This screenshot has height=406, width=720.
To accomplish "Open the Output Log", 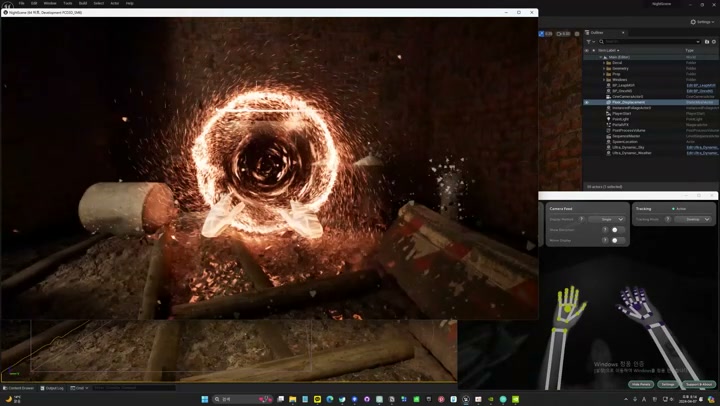I will (x=52, y=388).
